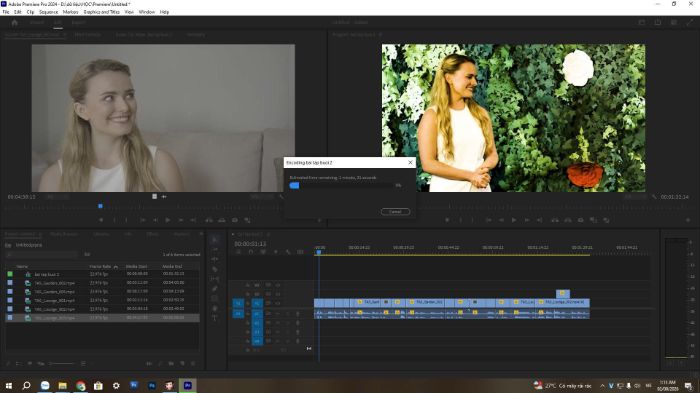700x393 pixels.
Task: Click Export Frame camera in Source monitor
Action: [x=235, y=220]
